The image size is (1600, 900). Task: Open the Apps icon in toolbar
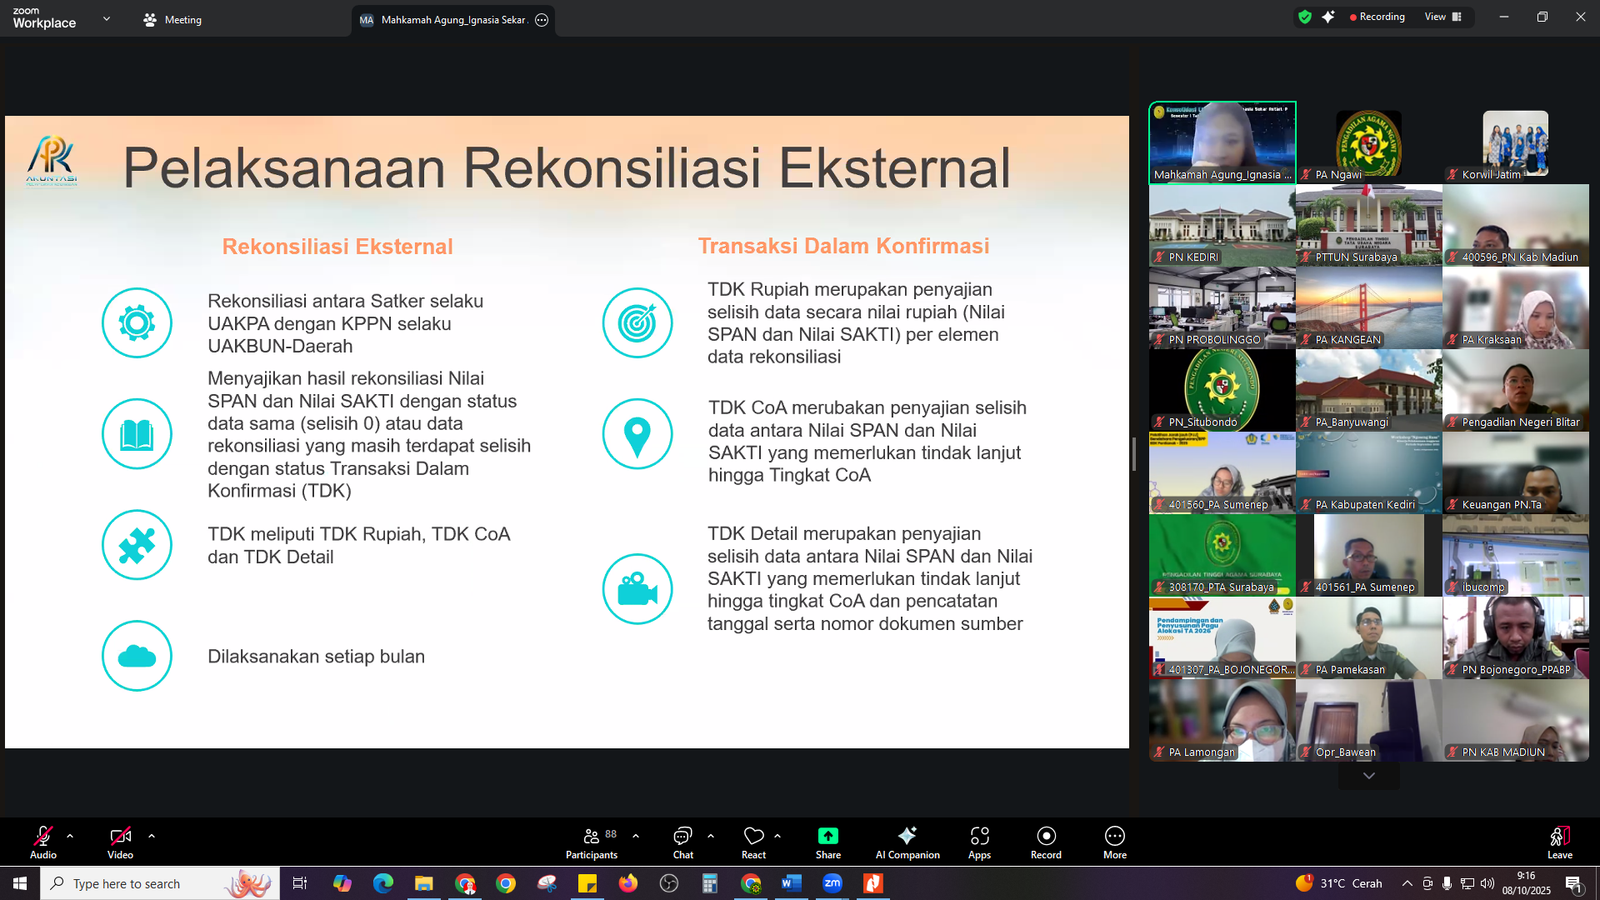[979, 837]
